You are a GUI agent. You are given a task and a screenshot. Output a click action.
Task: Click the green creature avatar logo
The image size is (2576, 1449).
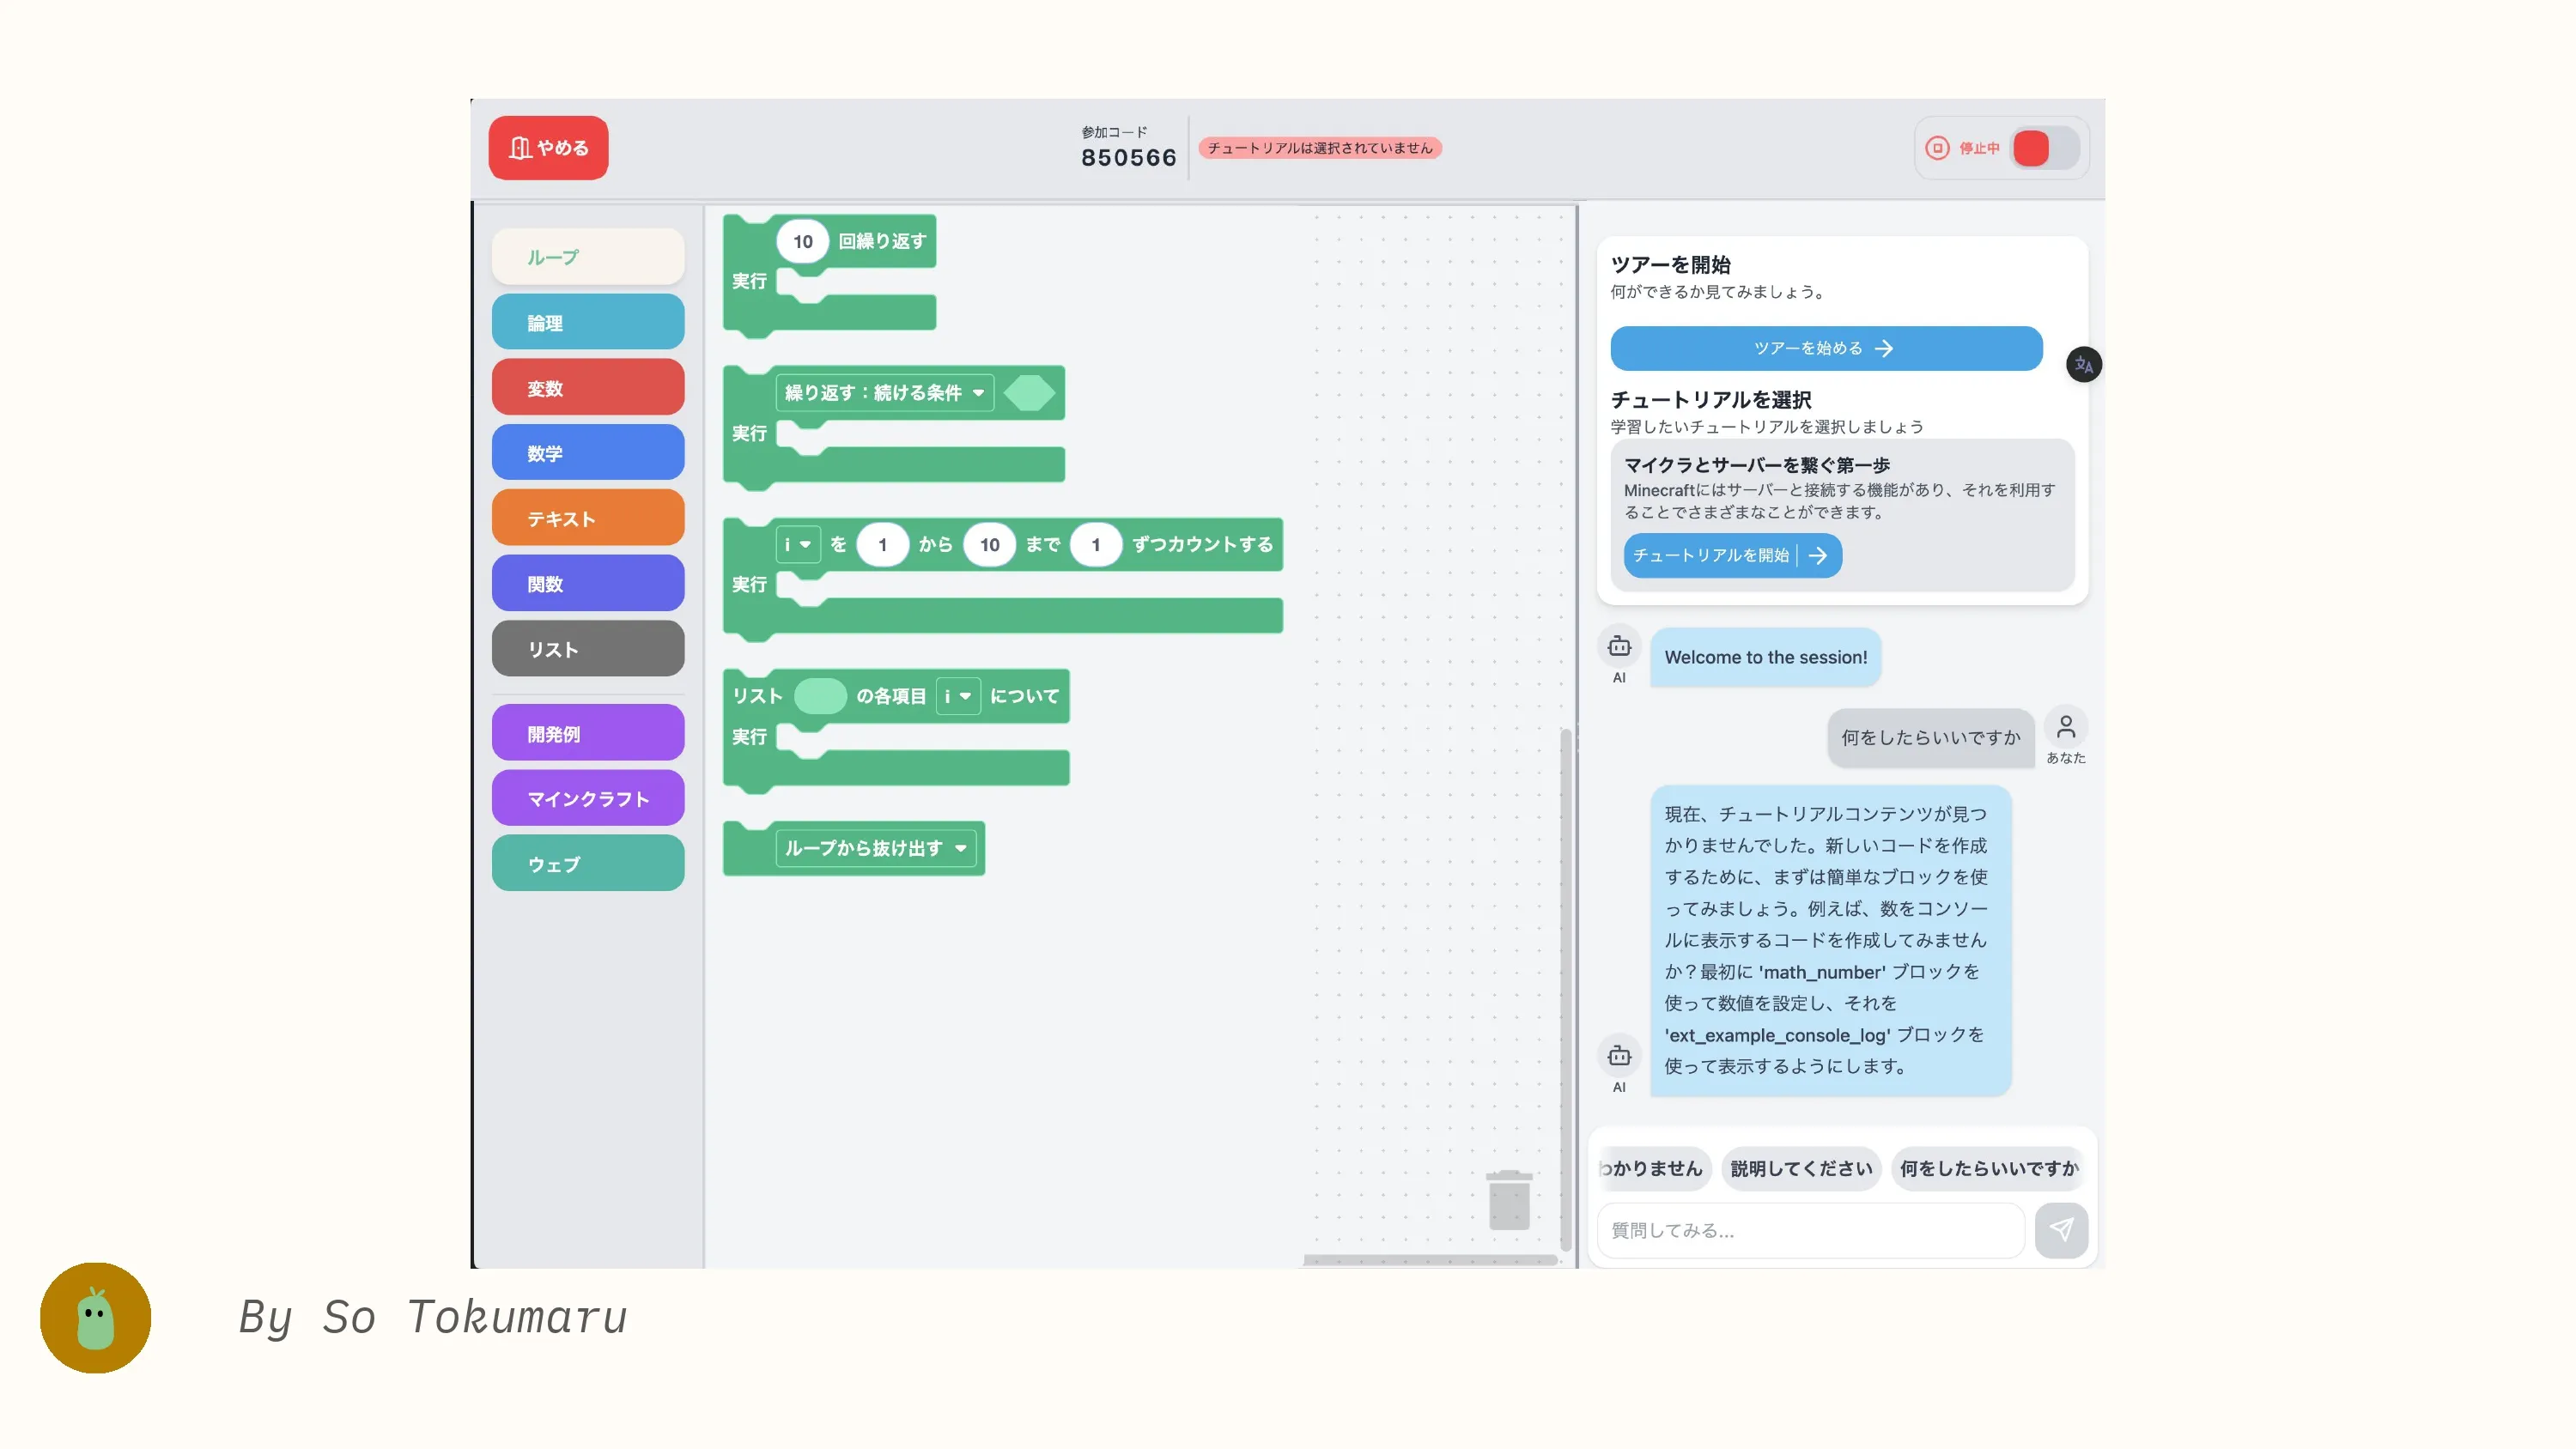96,1318
